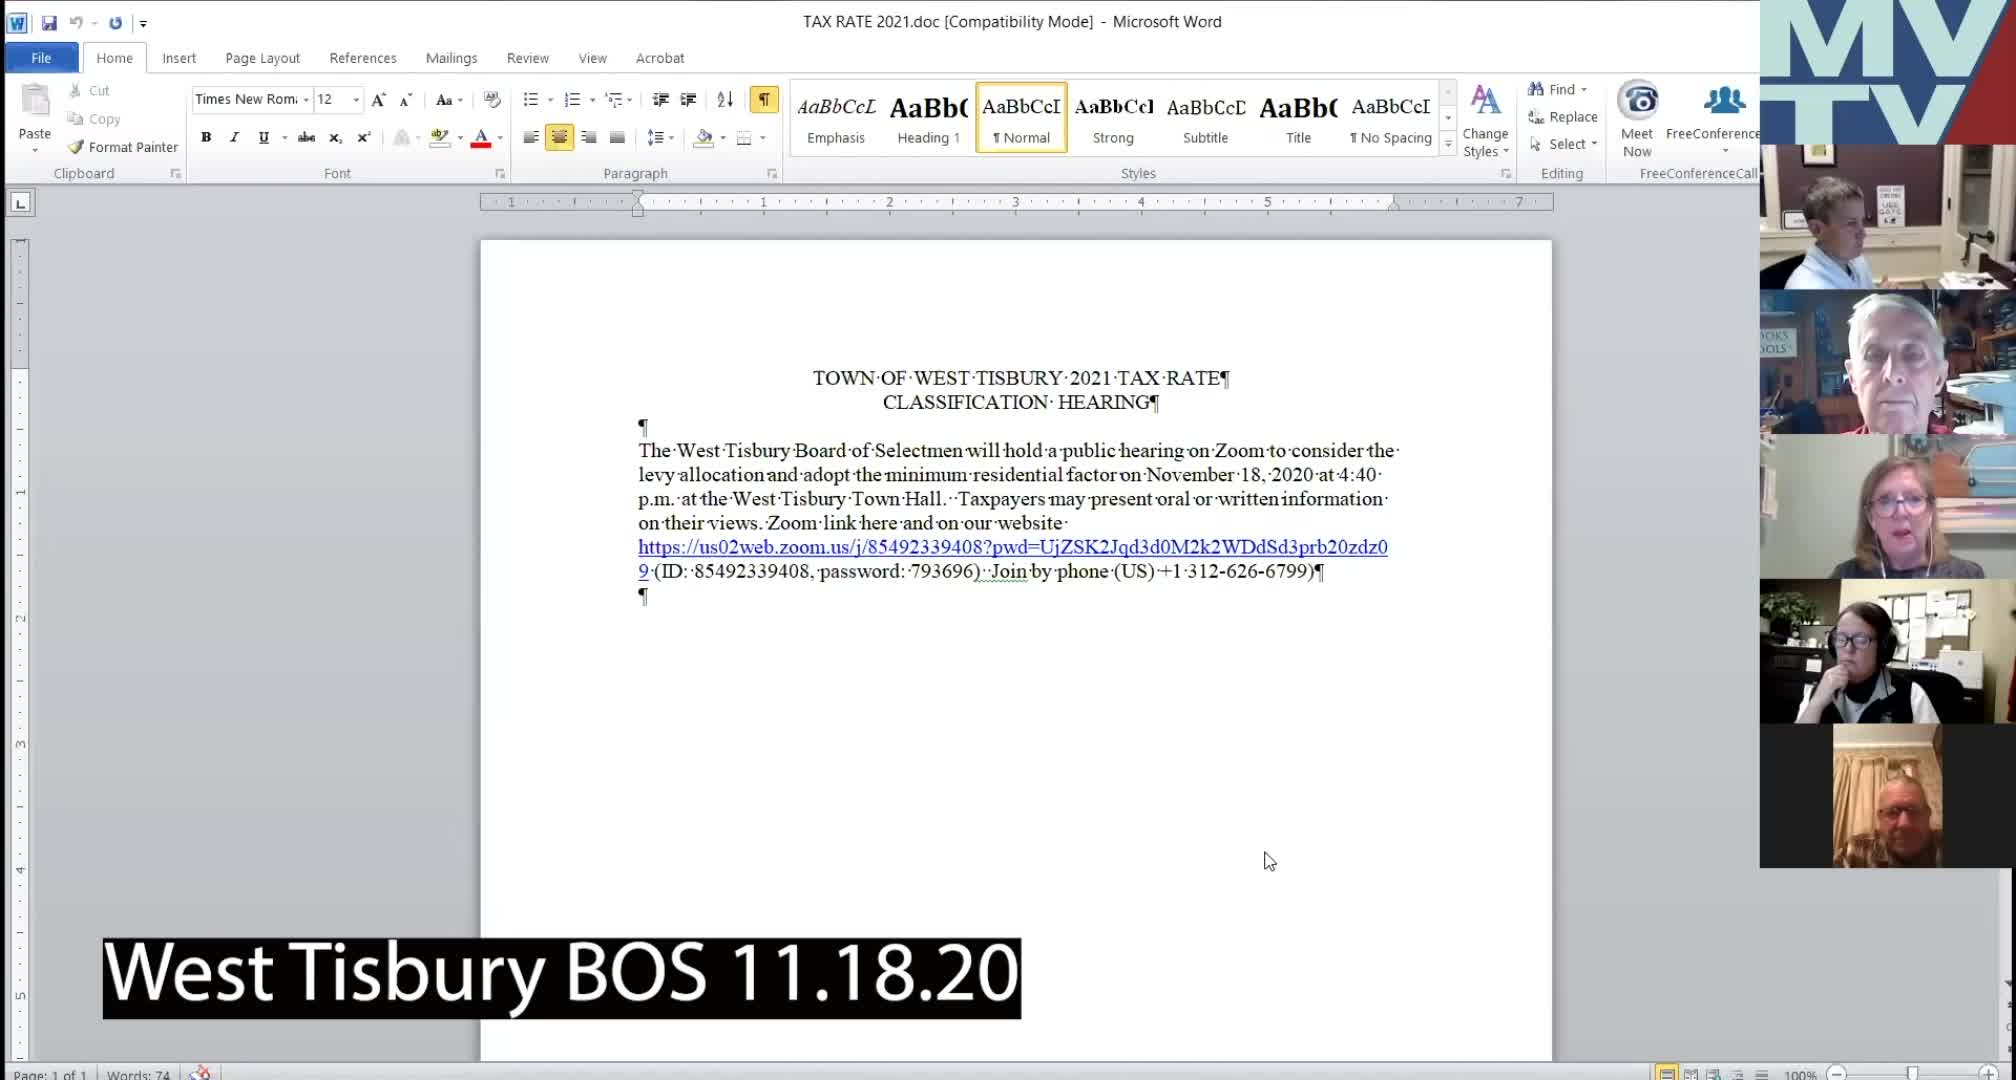This screenshot has height=1080, width=2016.
Task: Click the Increase Indent icon
Action: pos(688,99)
